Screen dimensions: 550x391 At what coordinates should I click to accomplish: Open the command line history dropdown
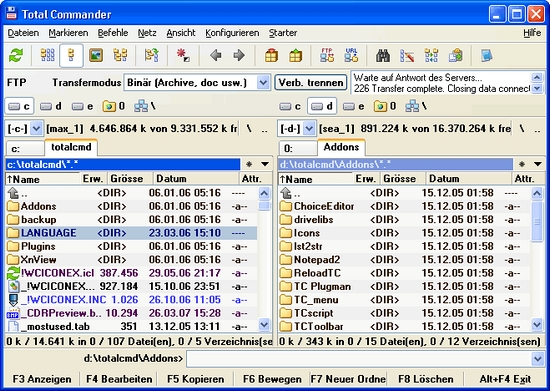coord(538,359)
